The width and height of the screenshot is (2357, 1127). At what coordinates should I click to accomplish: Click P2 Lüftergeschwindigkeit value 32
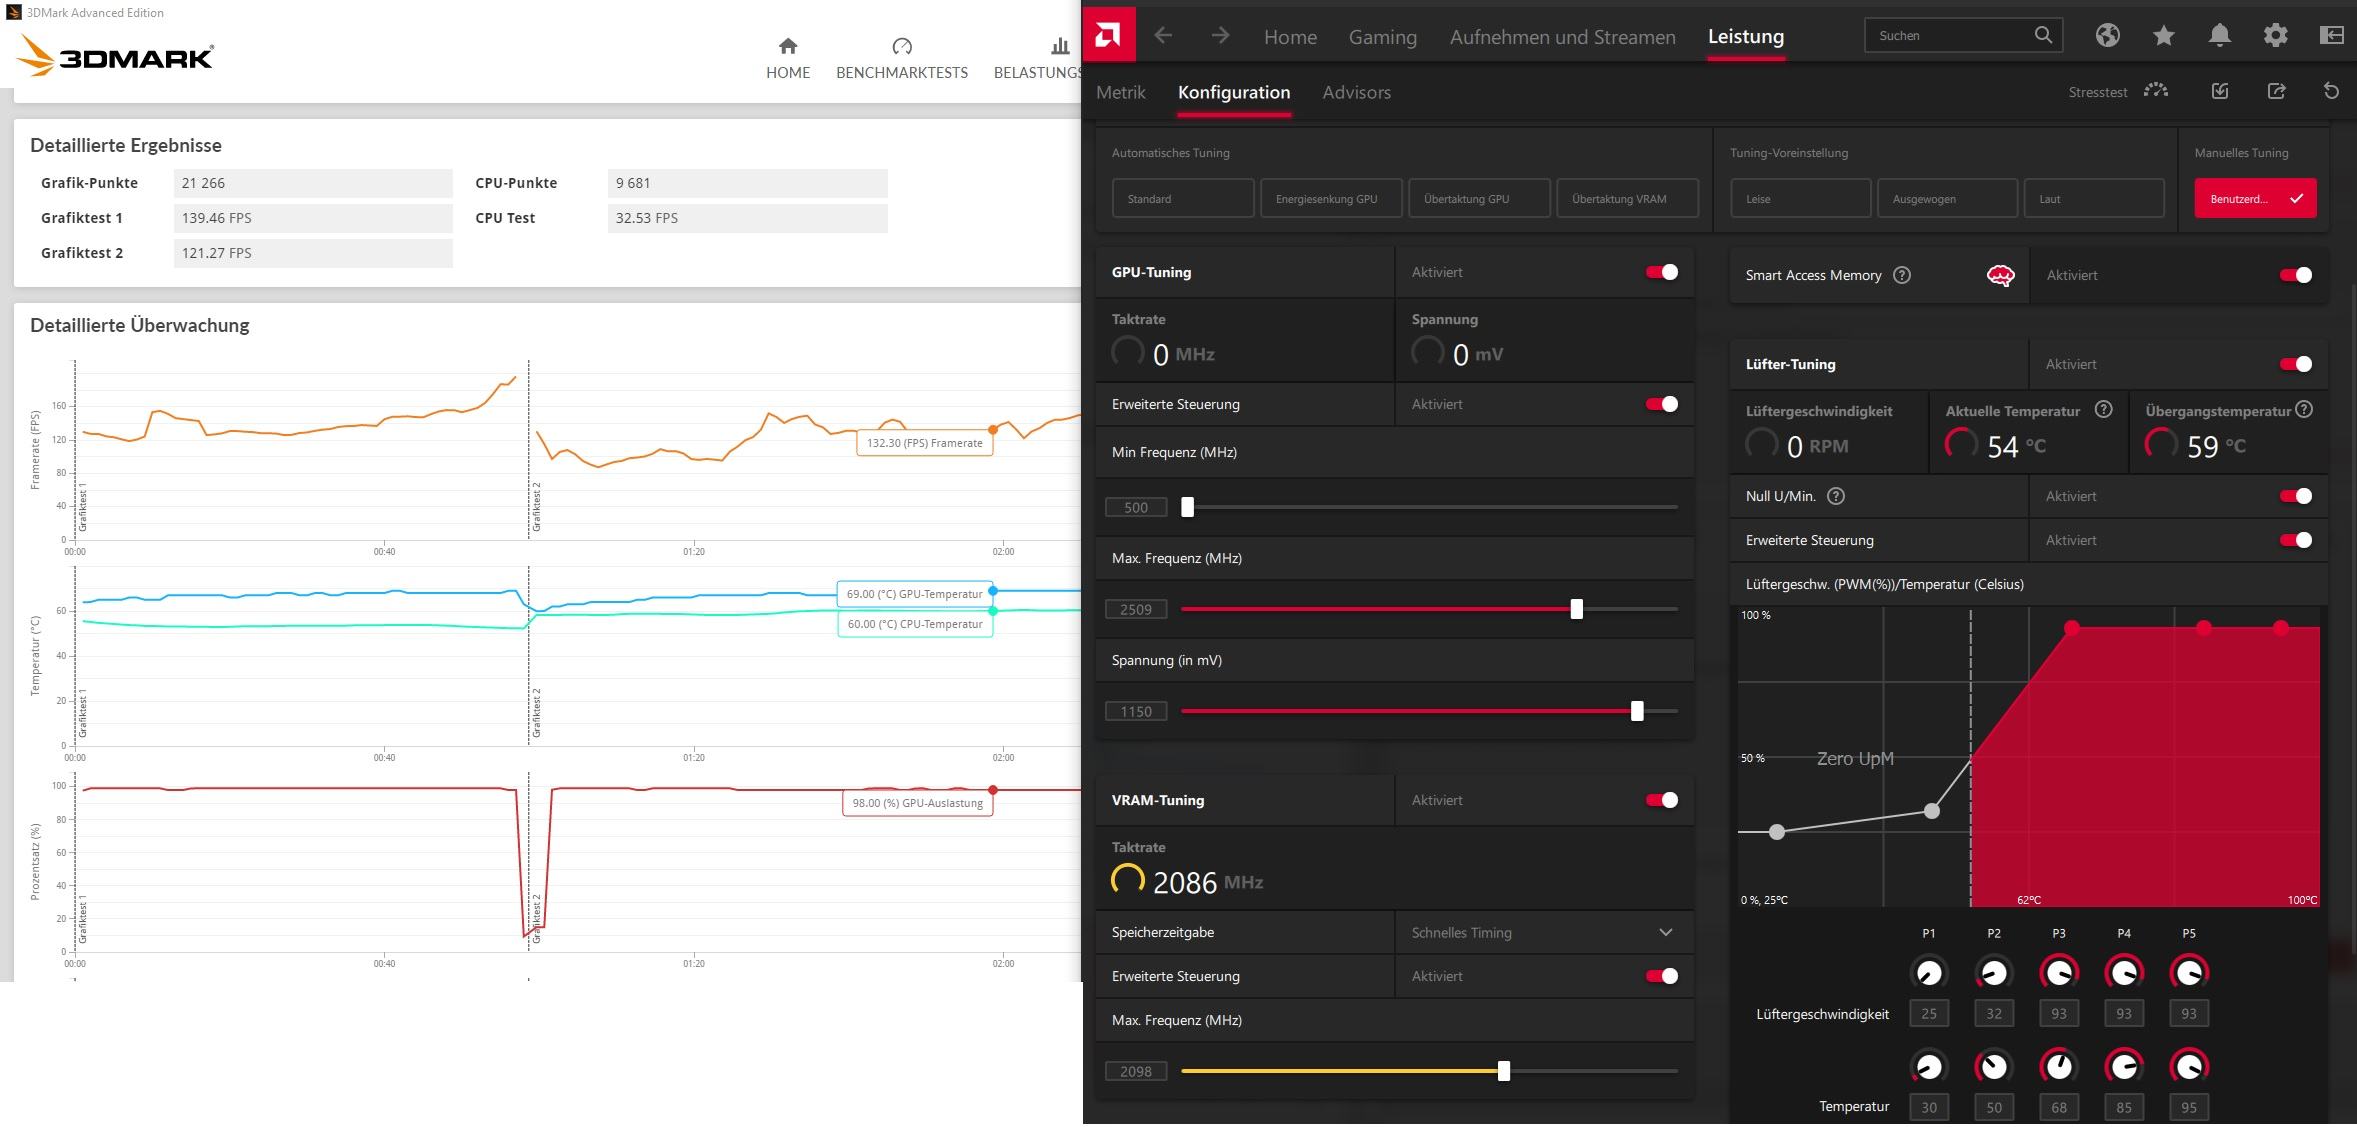click(1994, 1013)
